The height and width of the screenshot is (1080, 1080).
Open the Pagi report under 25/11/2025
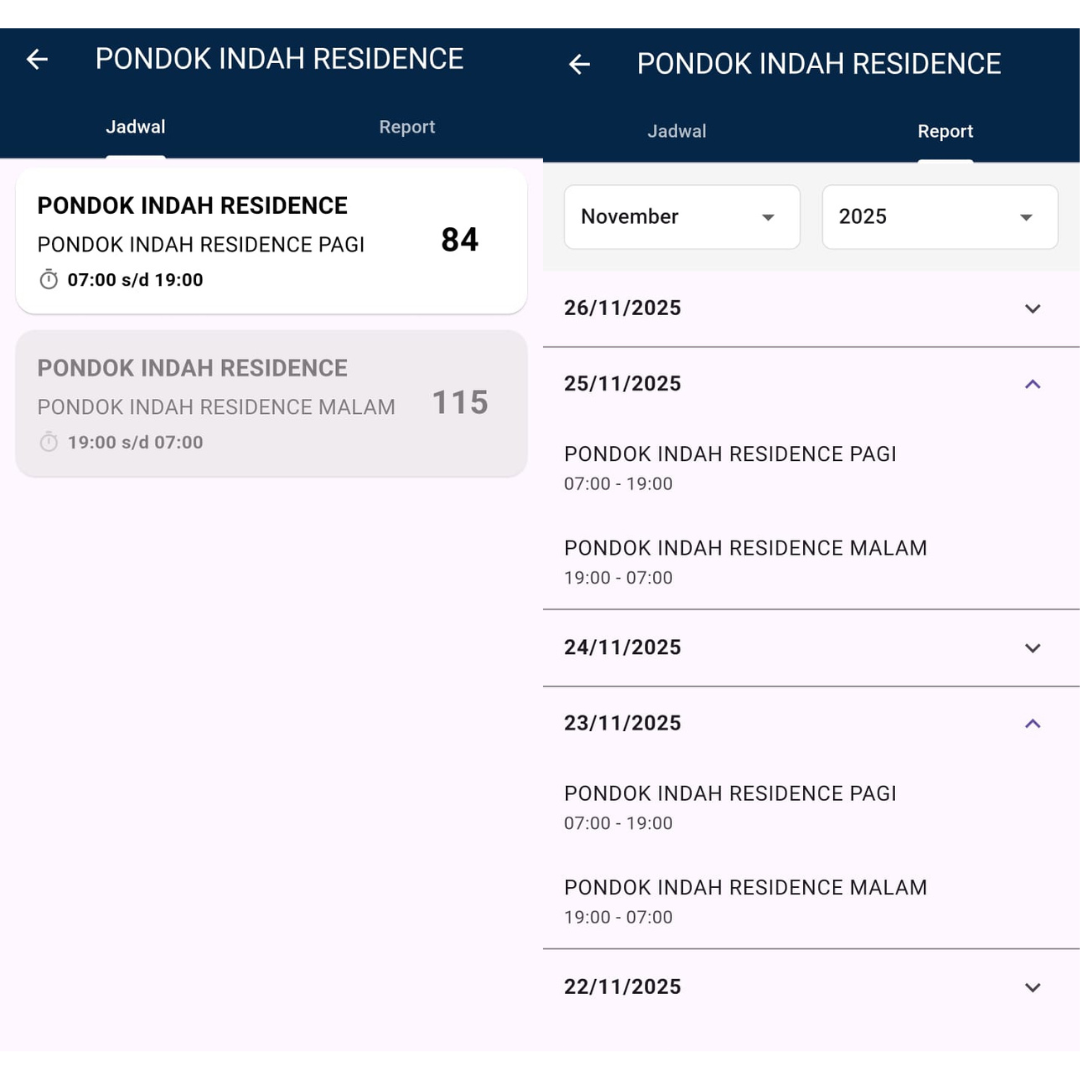pos(730,467)
